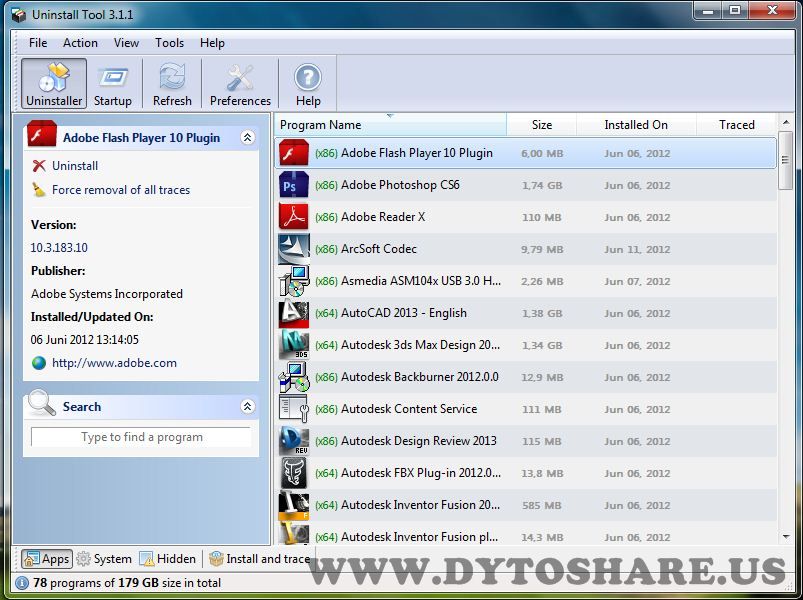Click the Autodesk 3ds Max Design icon
The height and width of the screenshot is (600, 803).
(293, 345)
